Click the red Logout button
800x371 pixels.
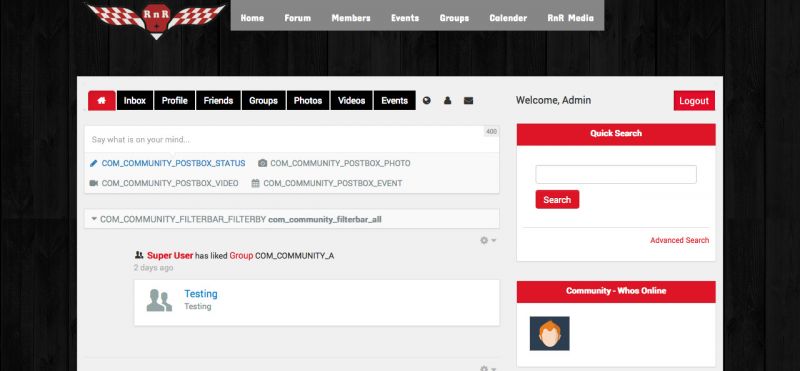pos(694,101)
